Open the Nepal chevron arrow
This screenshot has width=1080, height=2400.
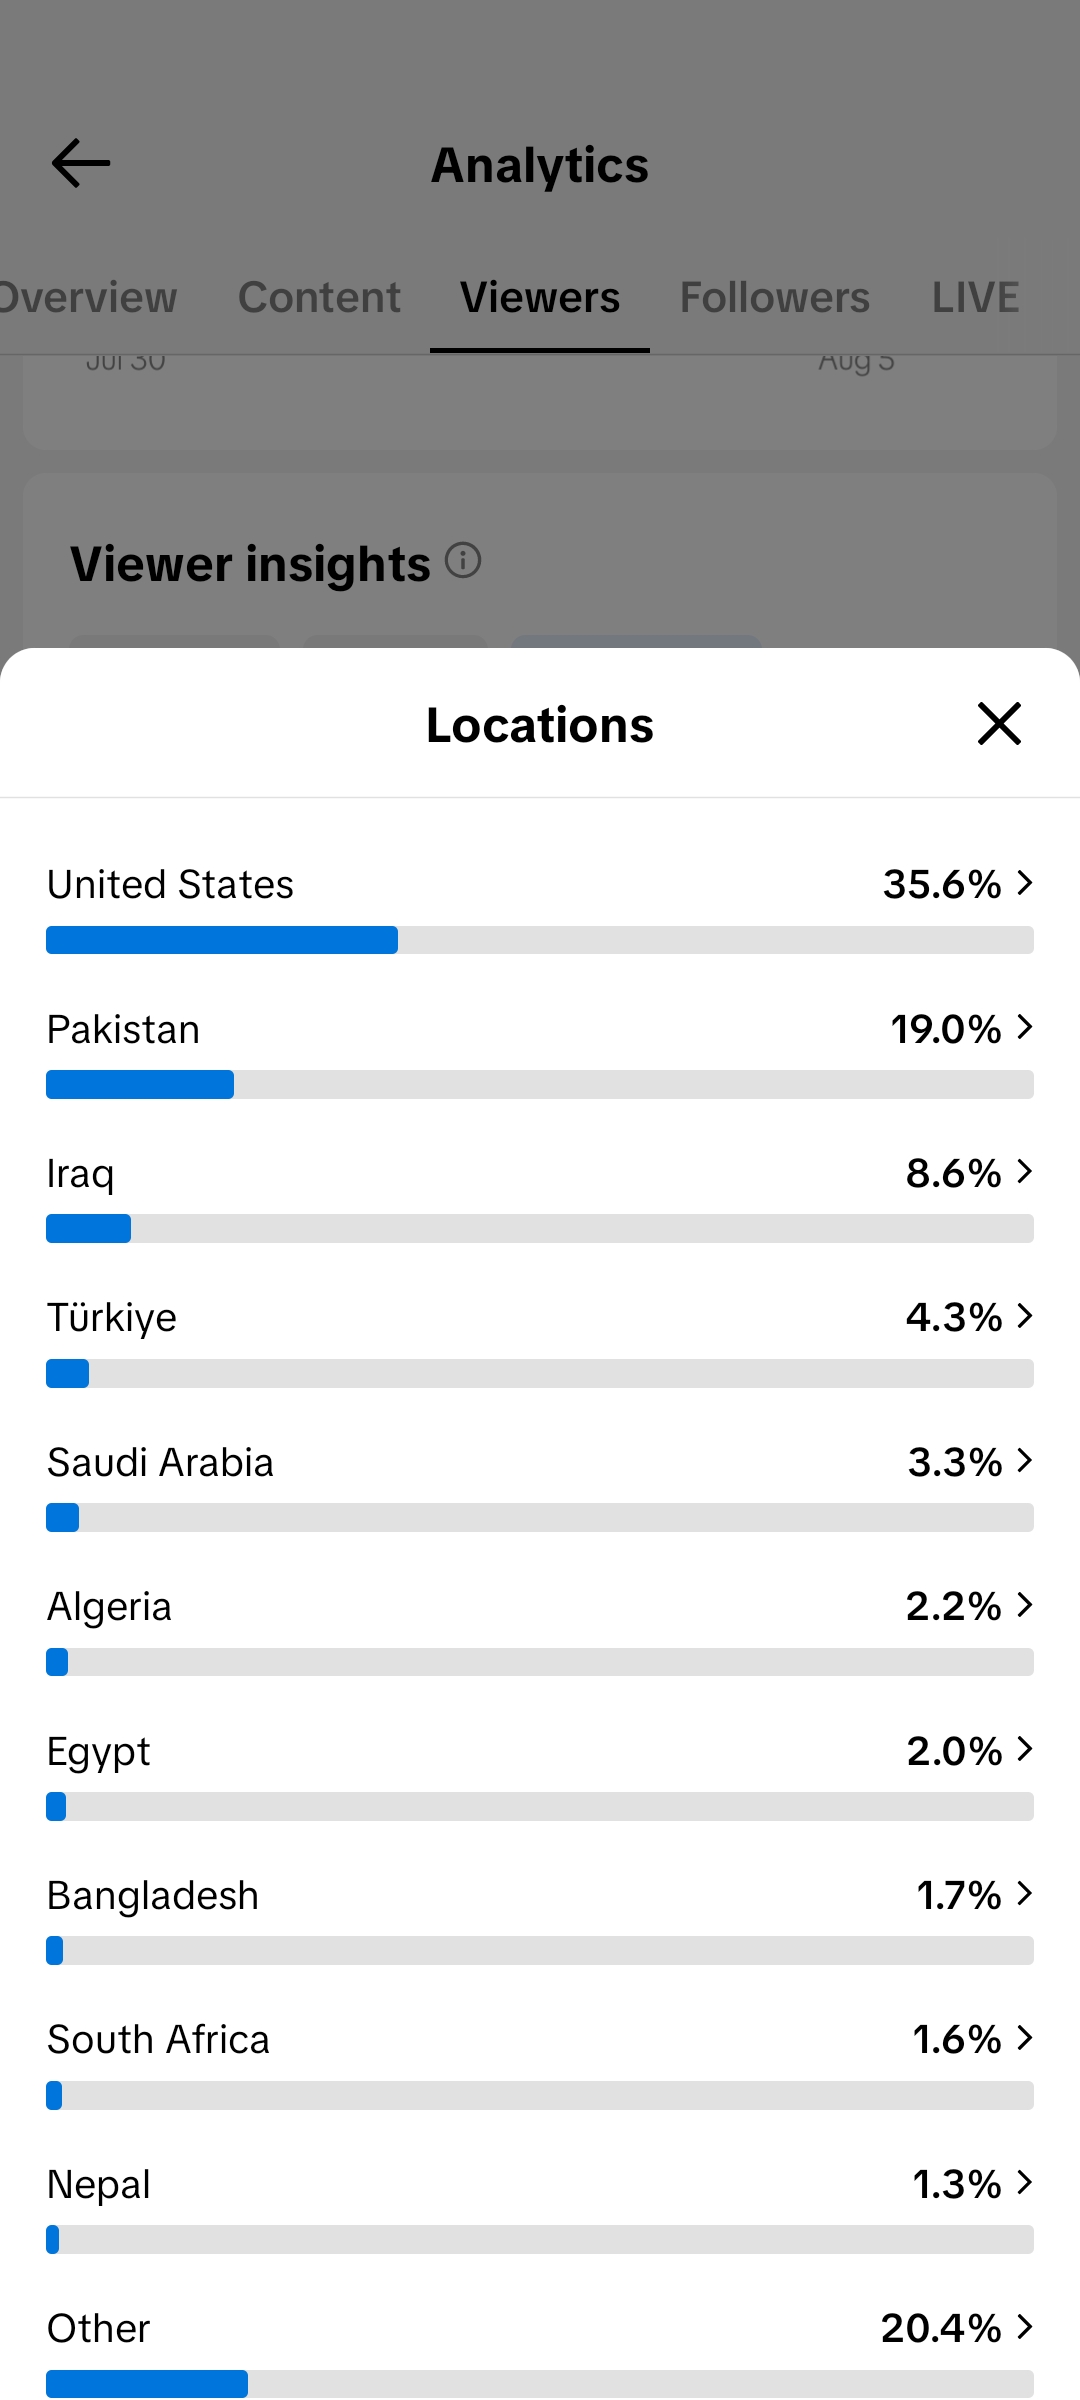coord(1024,2183)
